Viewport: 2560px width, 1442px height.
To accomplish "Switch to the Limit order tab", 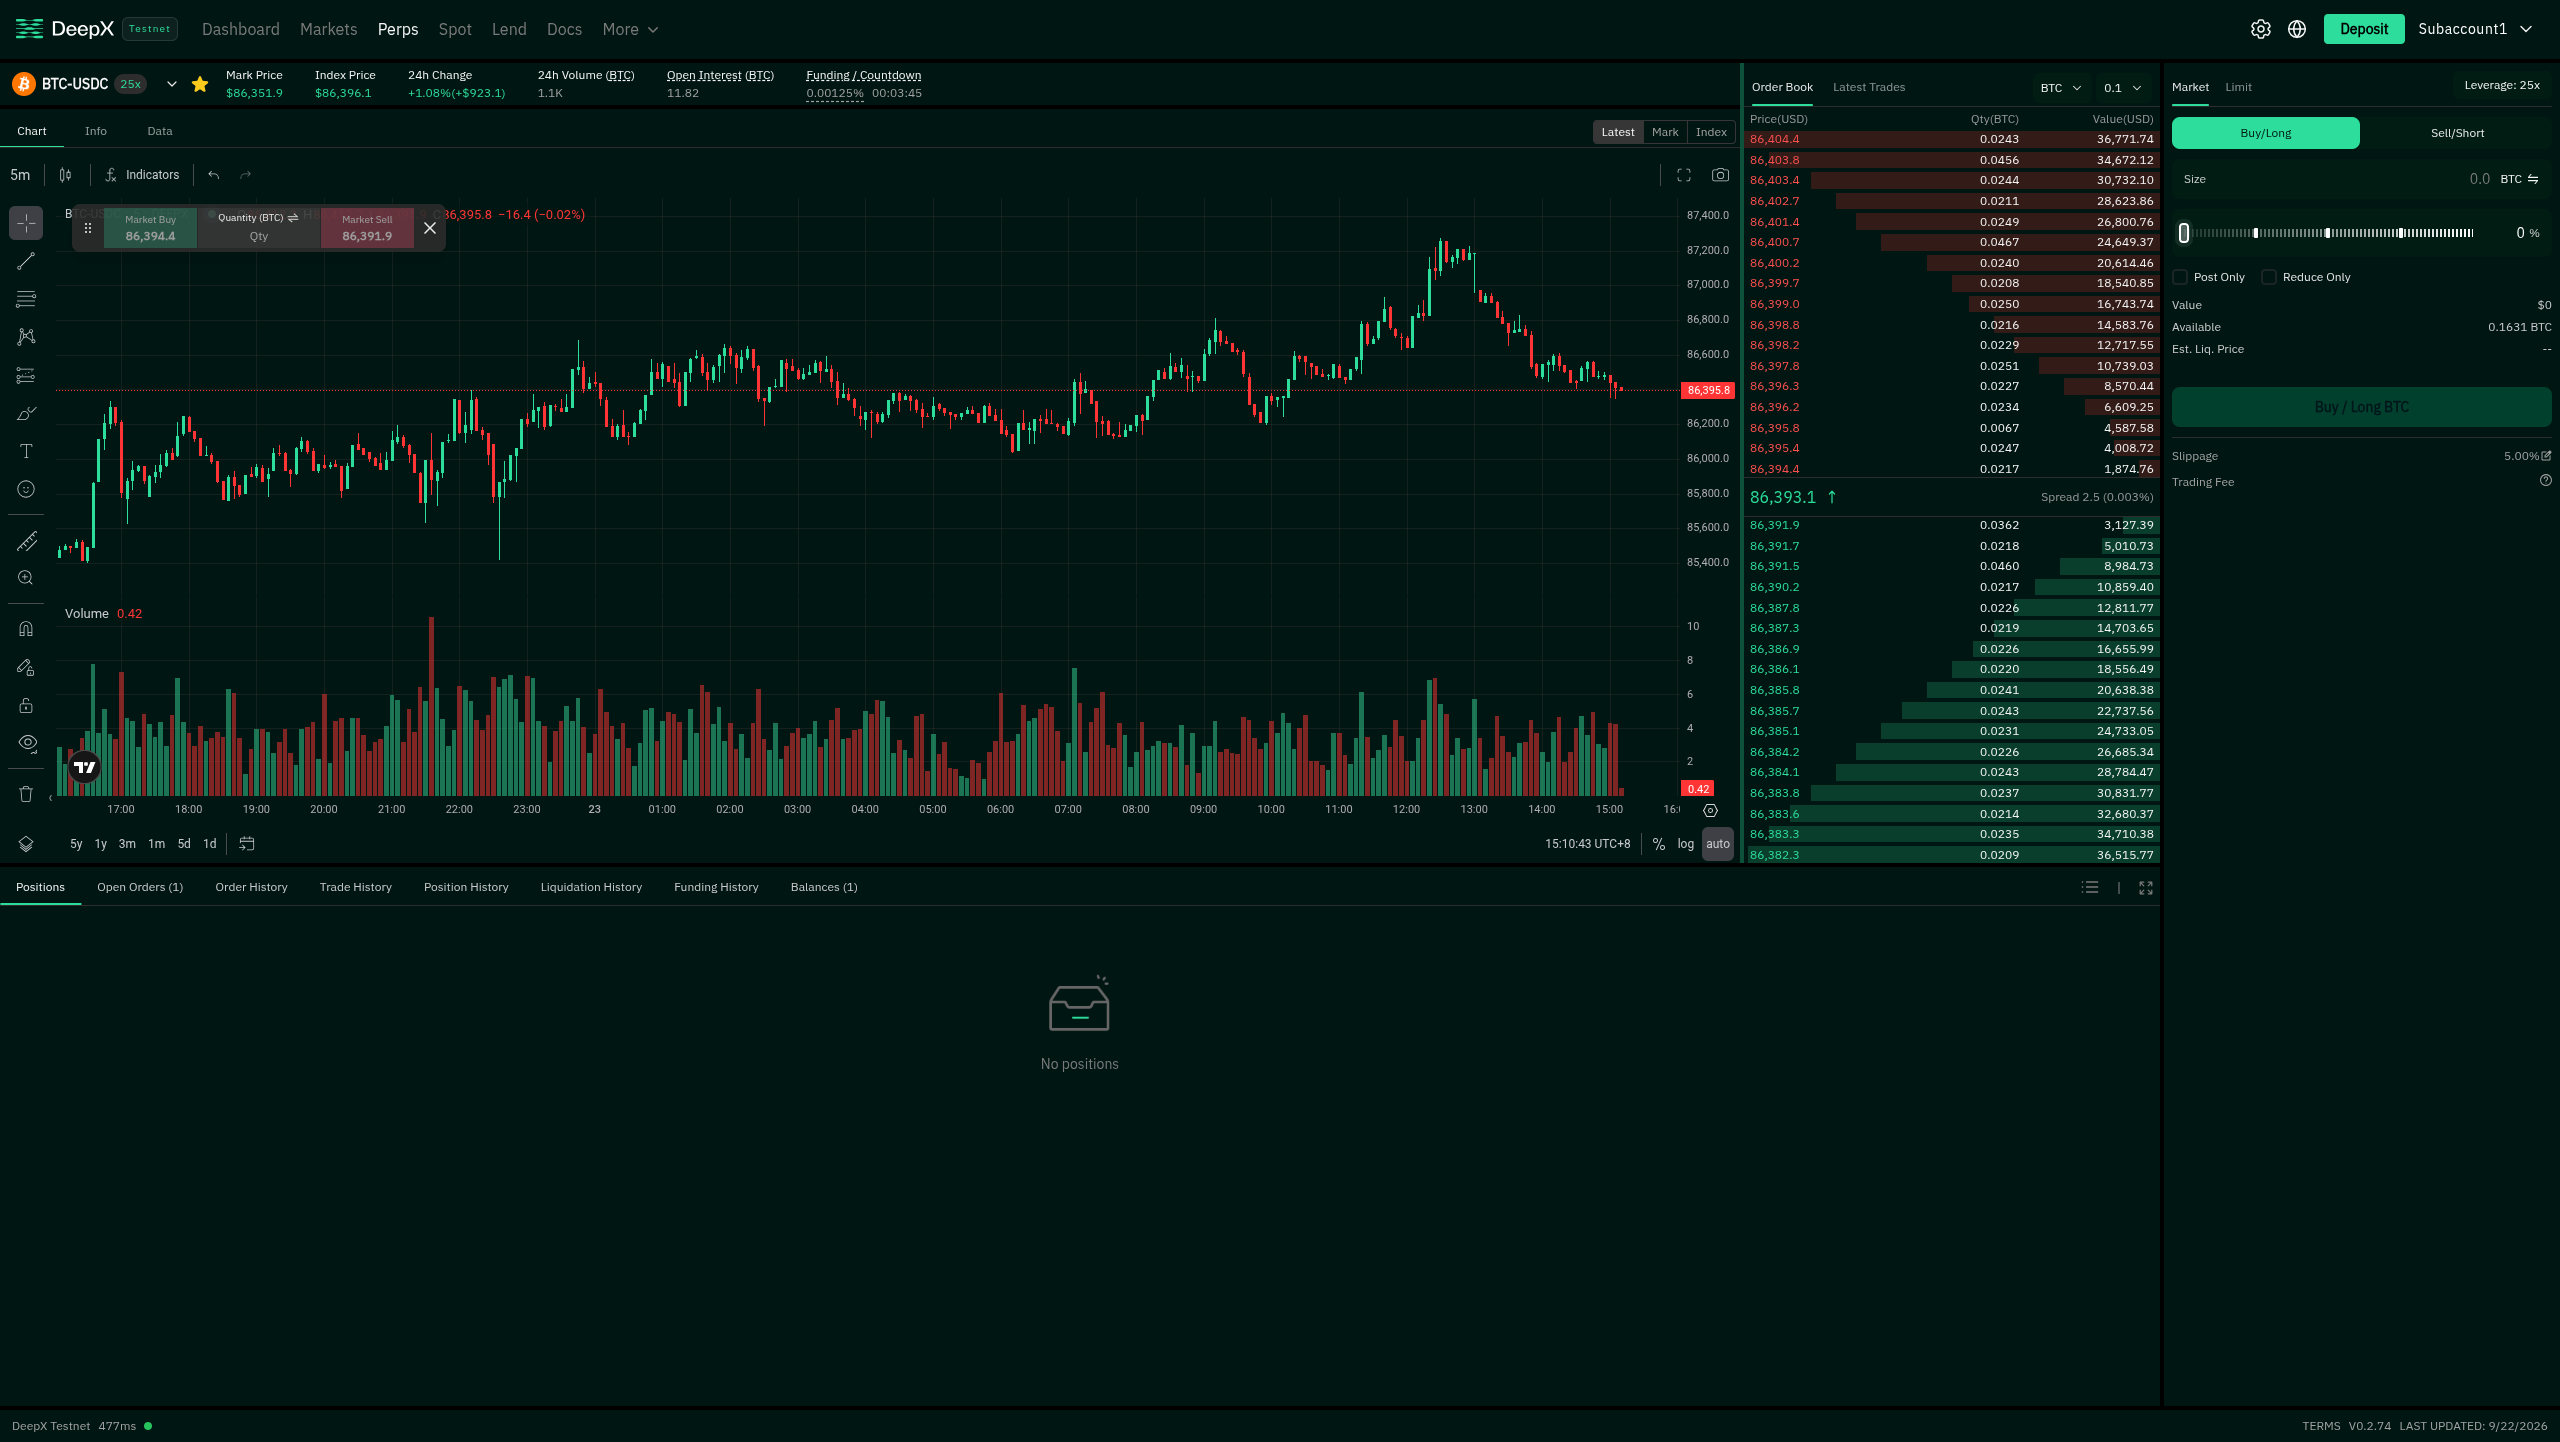I will (x=2238, y=87).
